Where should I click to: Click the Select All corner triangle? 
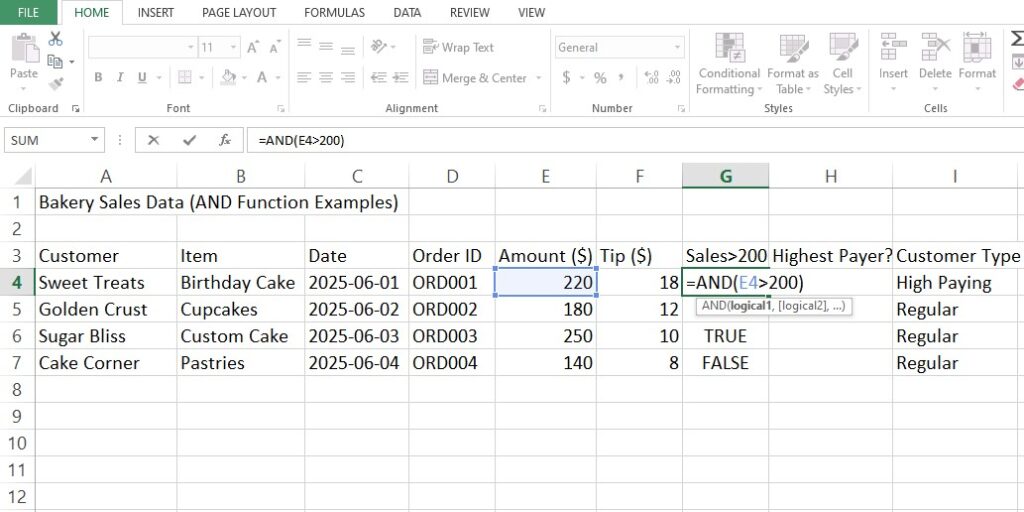(23, 176)
